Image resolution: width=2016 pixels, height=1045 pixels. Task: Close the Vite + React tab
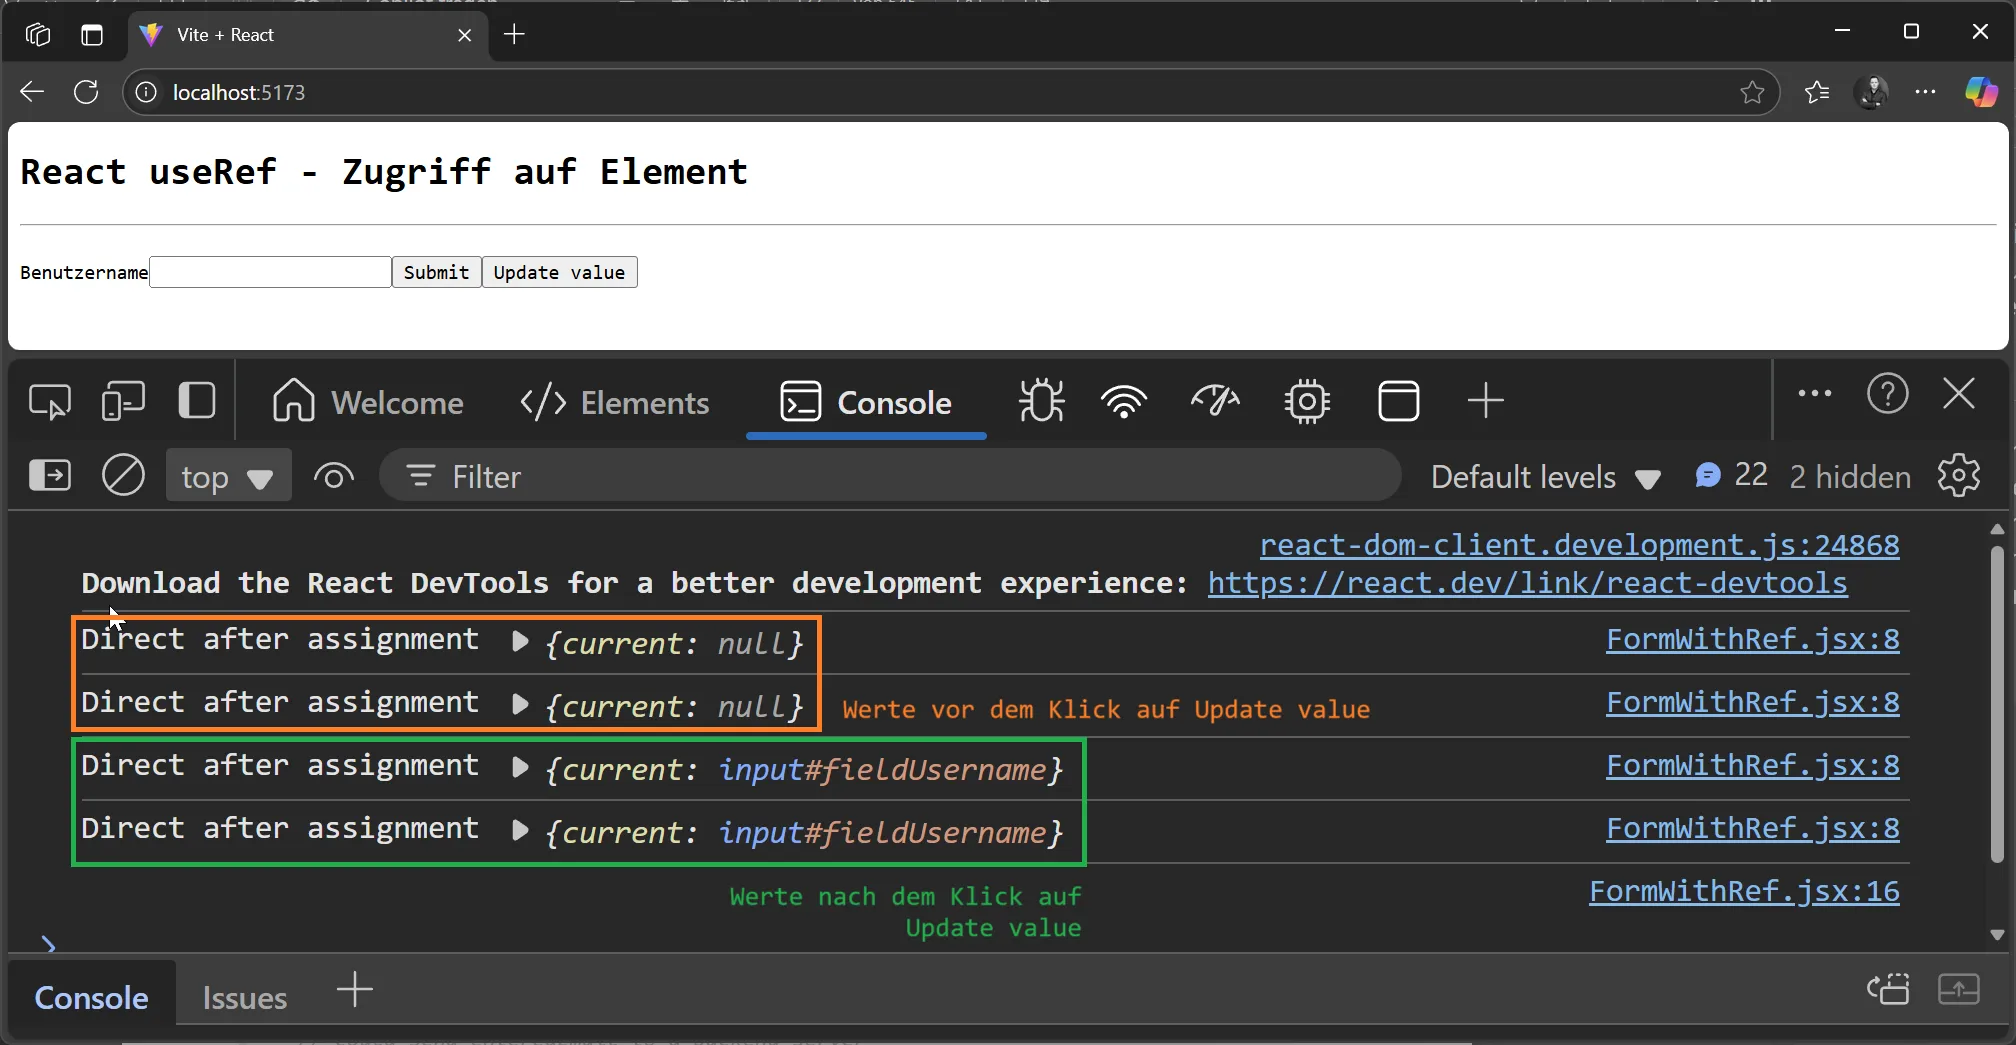[x=464, y=35]
